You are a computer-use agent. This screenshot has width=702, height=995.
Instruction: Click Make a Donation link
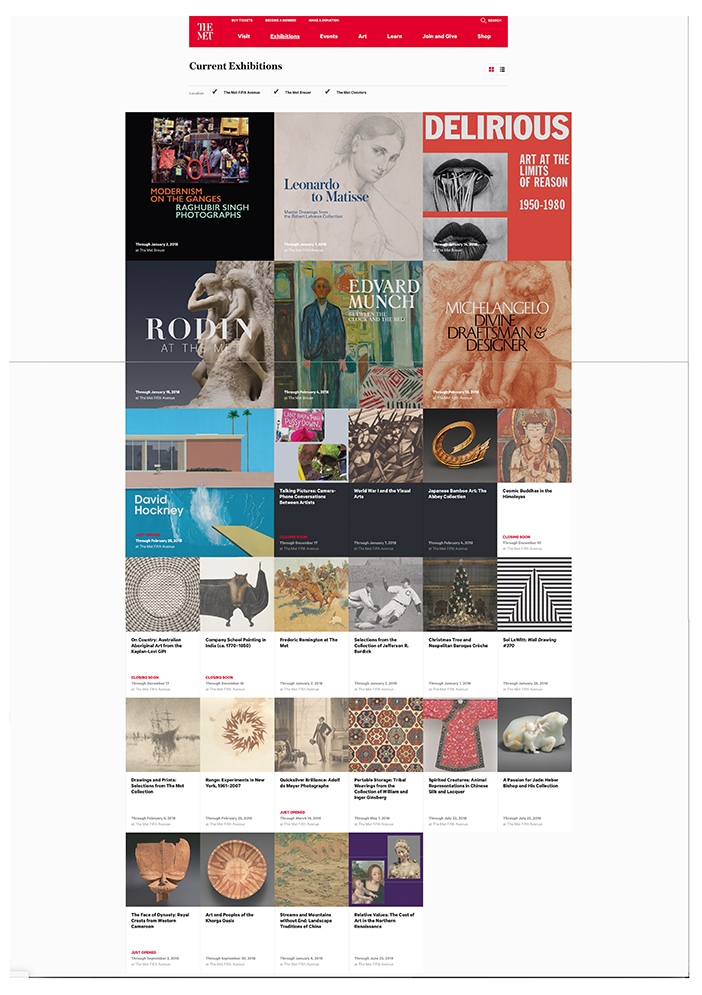324,20
